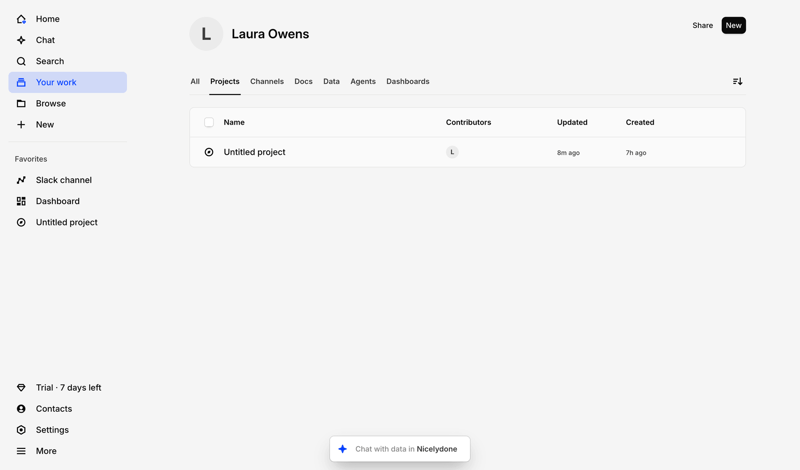800x470 pixels.
Task: Click the sort order icon above table
Action: 737,82
